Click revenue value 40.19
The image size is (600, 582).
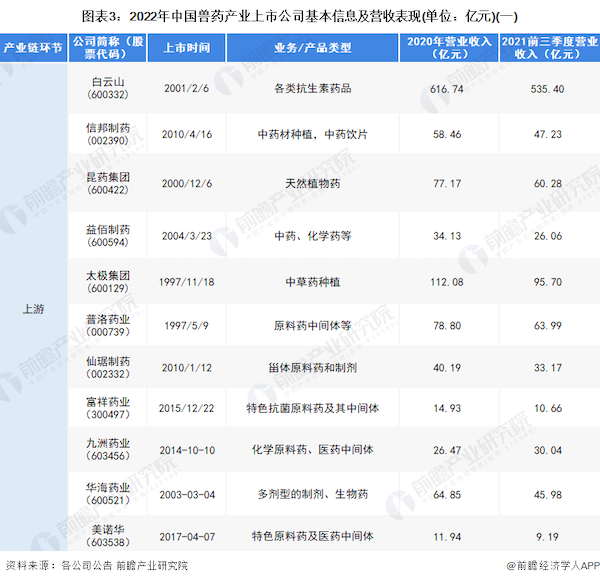point(447,368)
